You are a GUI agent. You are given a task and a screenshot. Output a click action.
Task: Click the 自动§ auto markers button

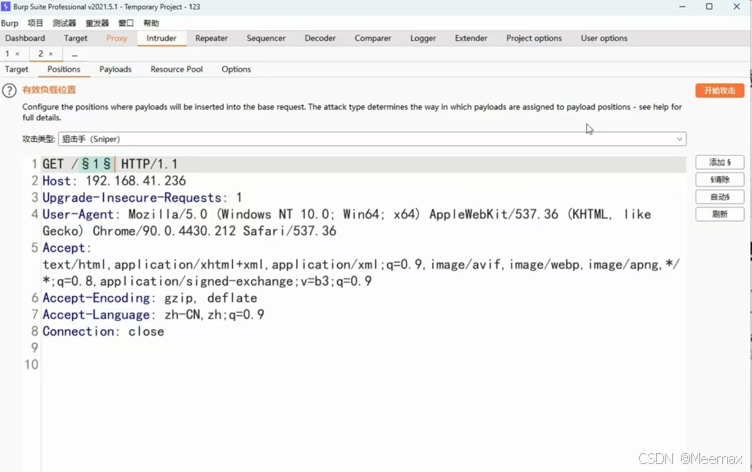click(719, 197)
